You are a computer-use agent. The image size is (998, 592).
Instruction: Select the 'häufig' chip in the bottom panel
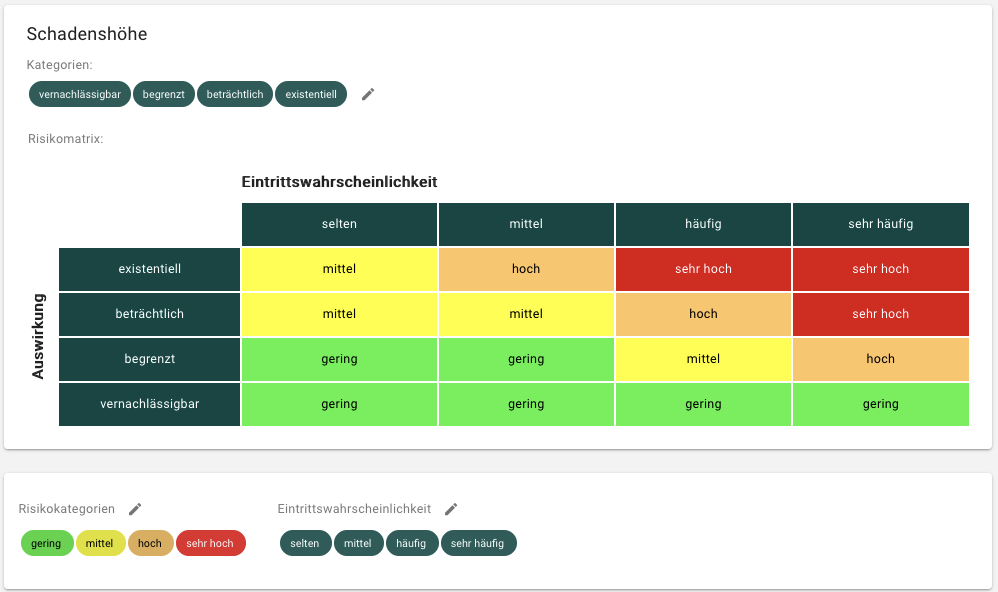click(411, 543)
